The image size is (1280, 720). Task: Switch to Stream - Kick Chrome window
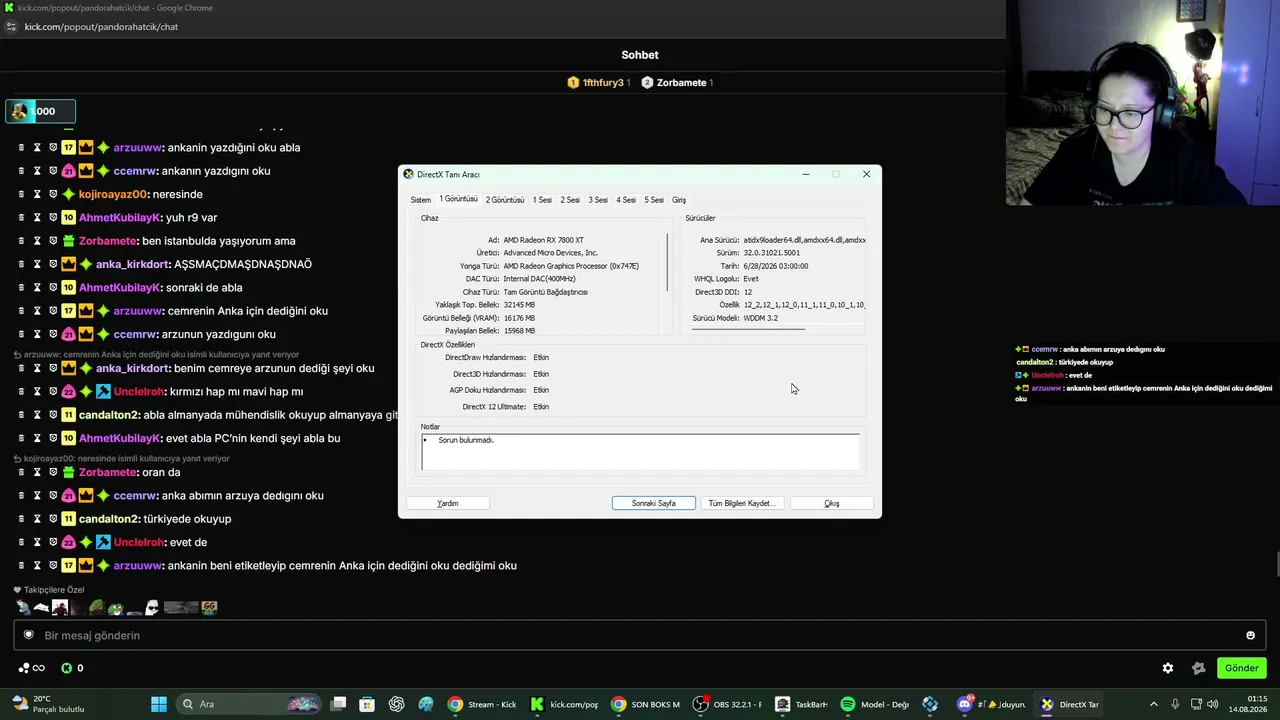(482, 704)
